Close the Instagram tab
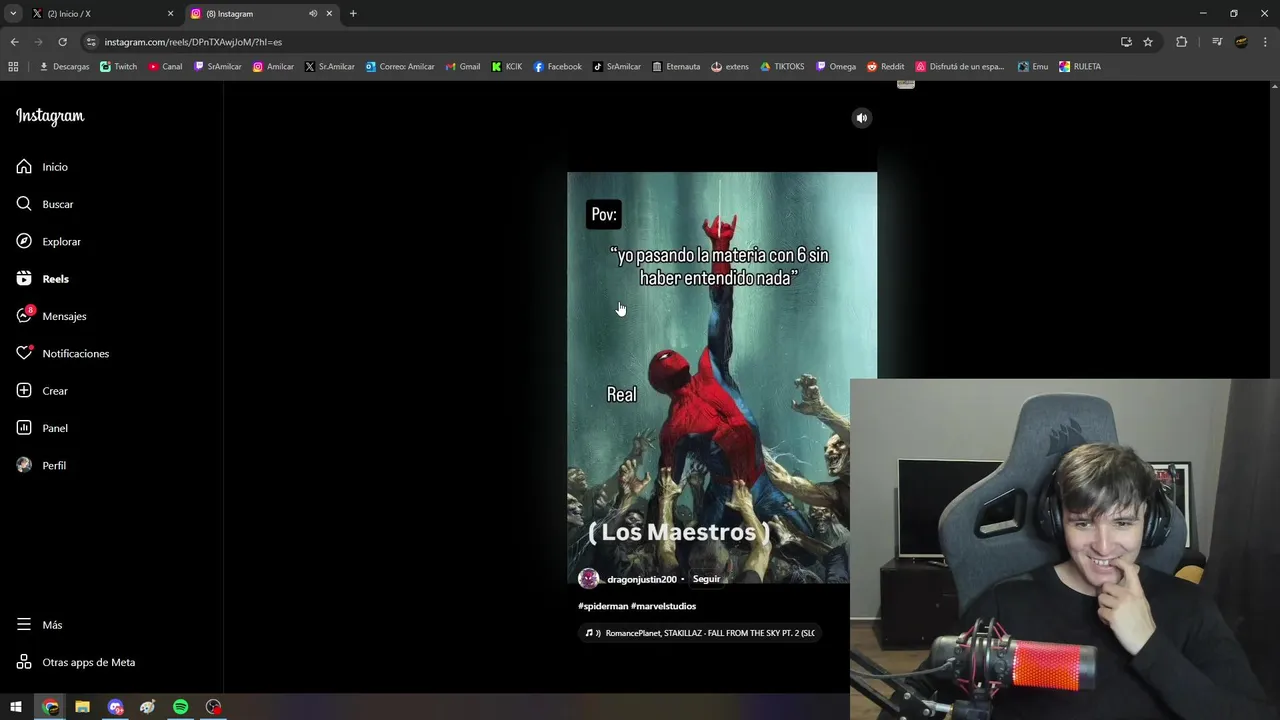The image size is (1280, 720). coord(329,14)
